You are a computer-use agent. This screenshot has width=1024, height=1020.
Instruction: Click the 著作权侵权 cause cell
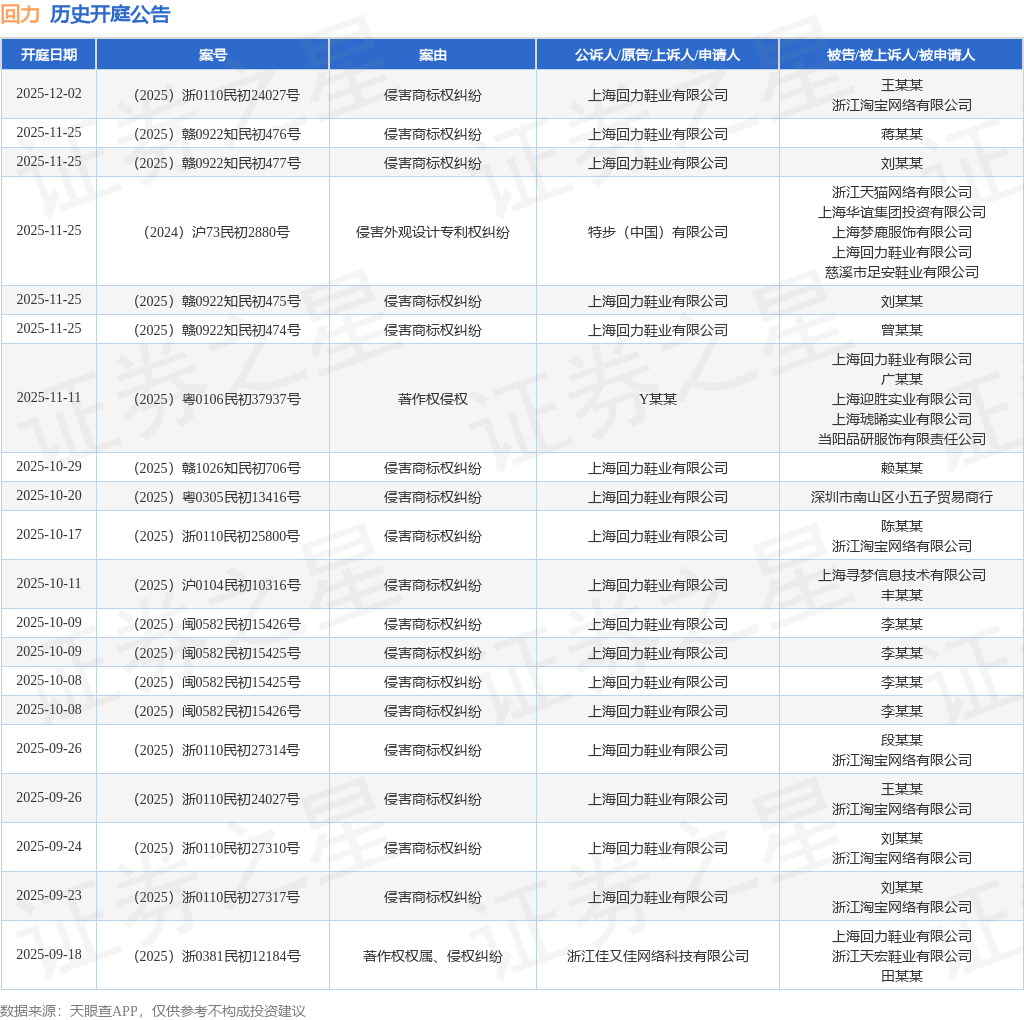432,399
